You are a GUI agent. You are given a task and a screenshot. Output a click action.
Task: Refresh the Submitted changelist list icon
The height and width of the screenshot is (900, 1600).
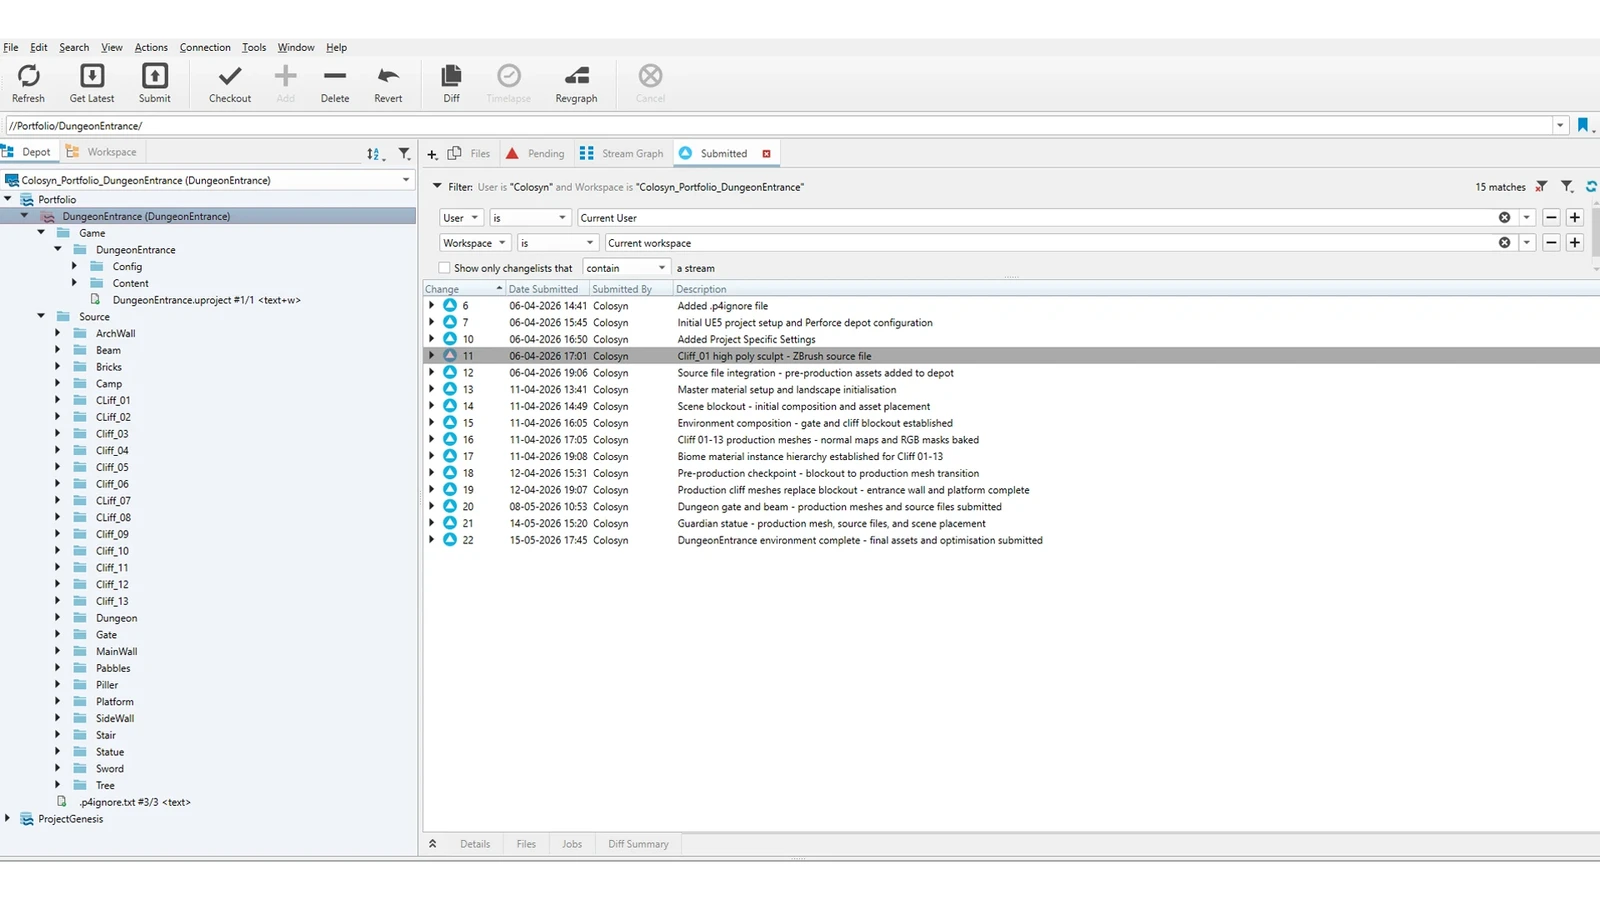point(1591,187)
